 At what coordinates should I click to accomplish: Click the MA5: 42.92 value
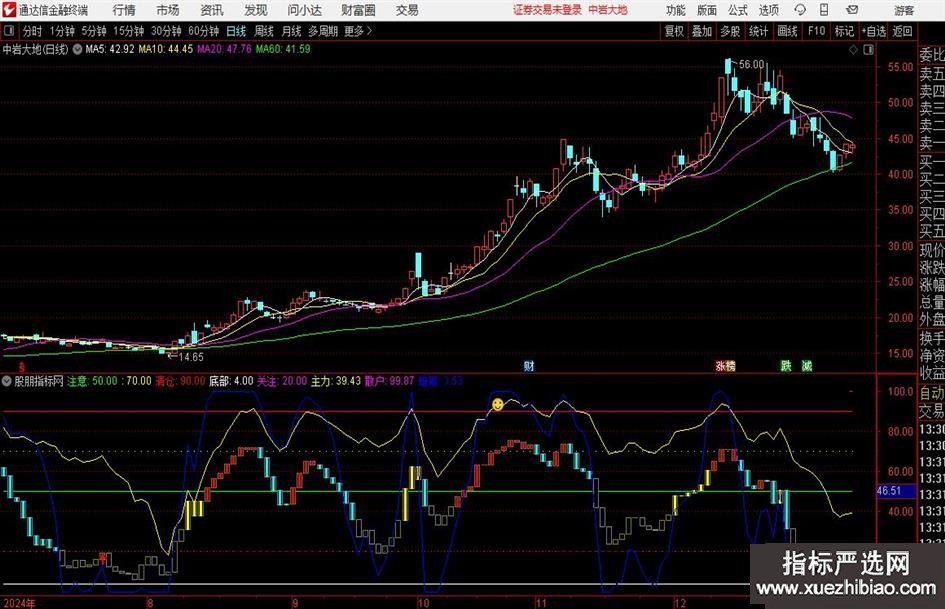tap(110, 49)
